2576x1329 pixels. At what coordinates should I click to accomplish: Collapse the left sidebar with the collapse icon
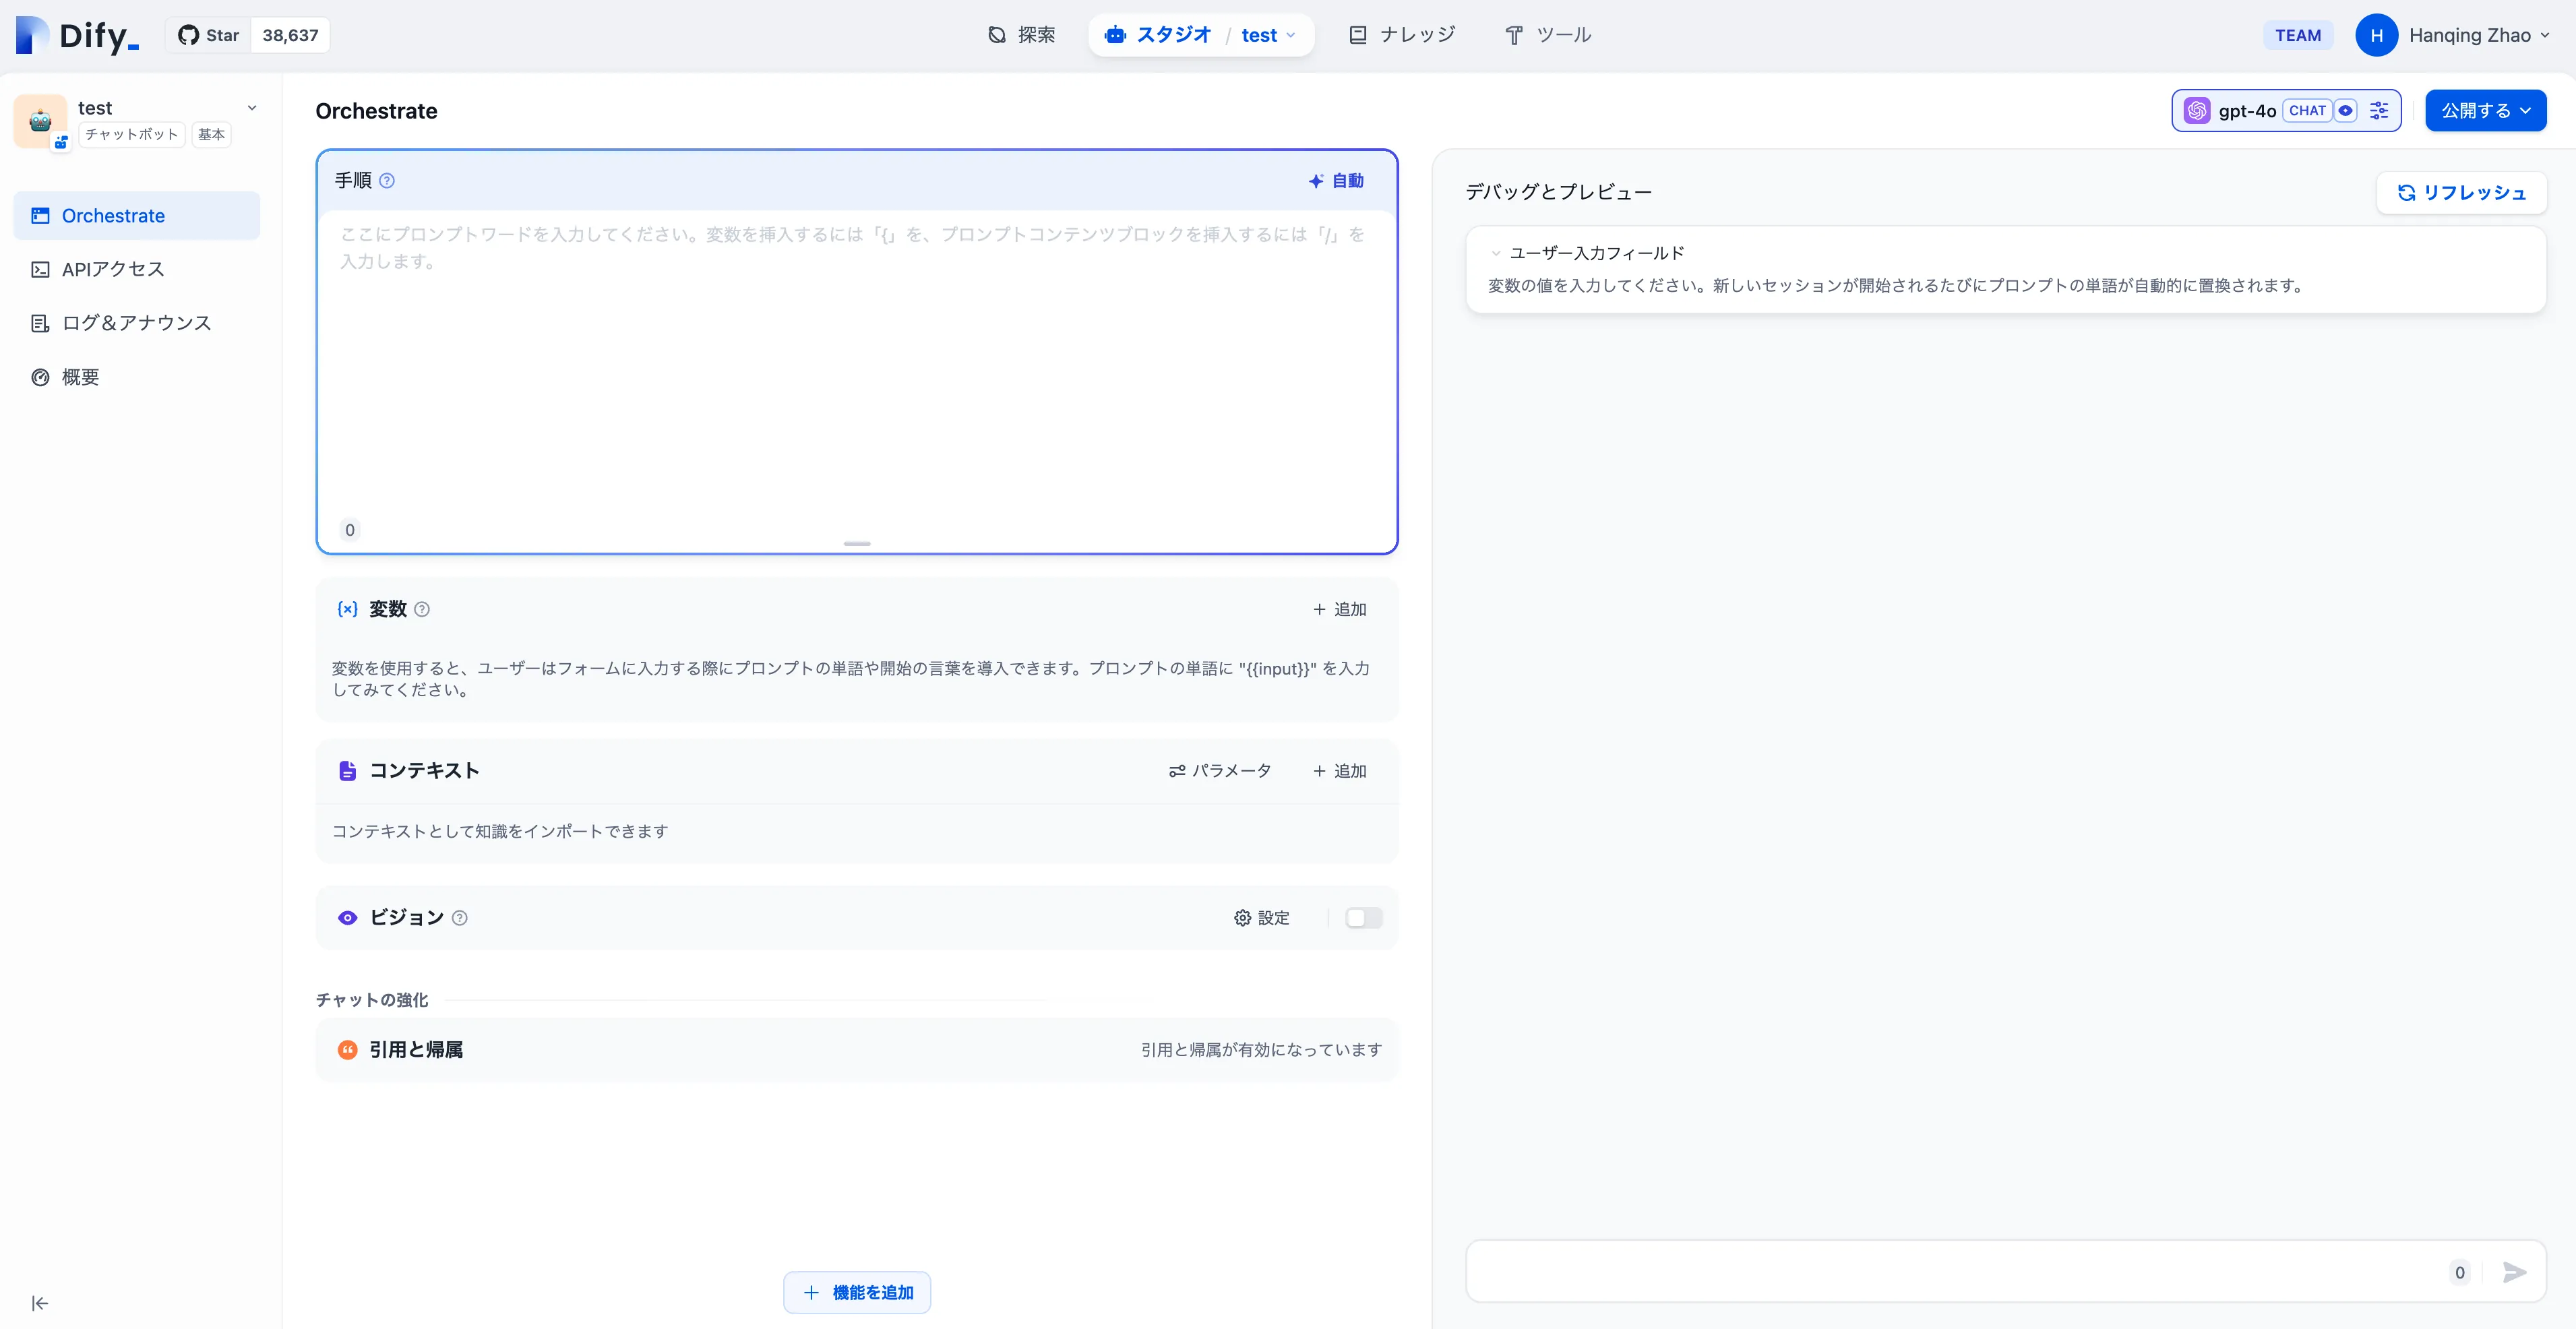click(x=40, y=1303)
